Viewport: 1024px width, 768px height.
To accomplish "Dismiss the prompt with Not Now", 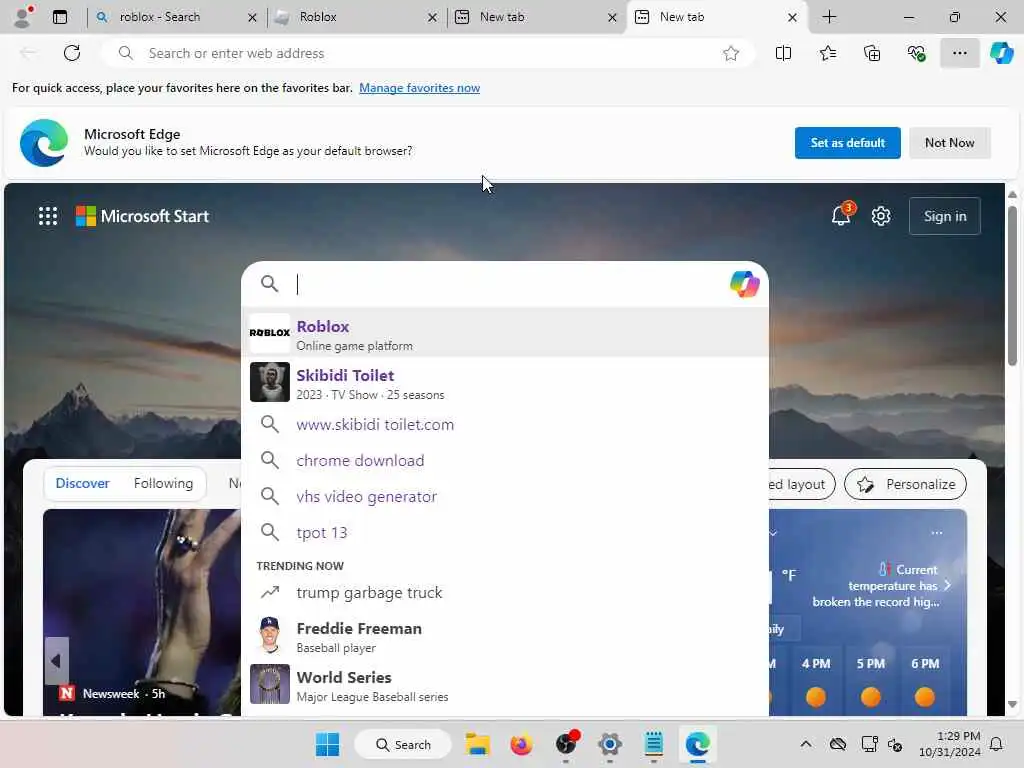I will tap(949, 142).
